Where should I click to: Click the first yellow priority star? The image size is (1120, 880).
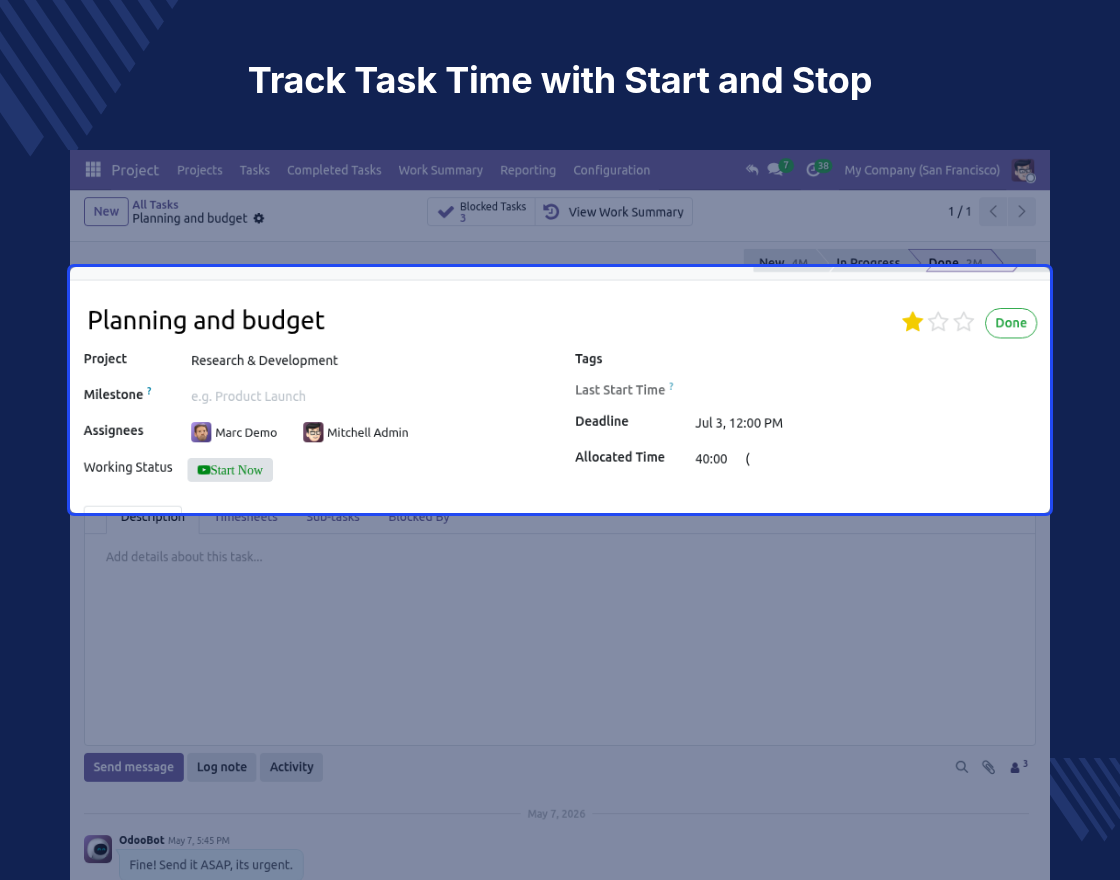(912, 322)
